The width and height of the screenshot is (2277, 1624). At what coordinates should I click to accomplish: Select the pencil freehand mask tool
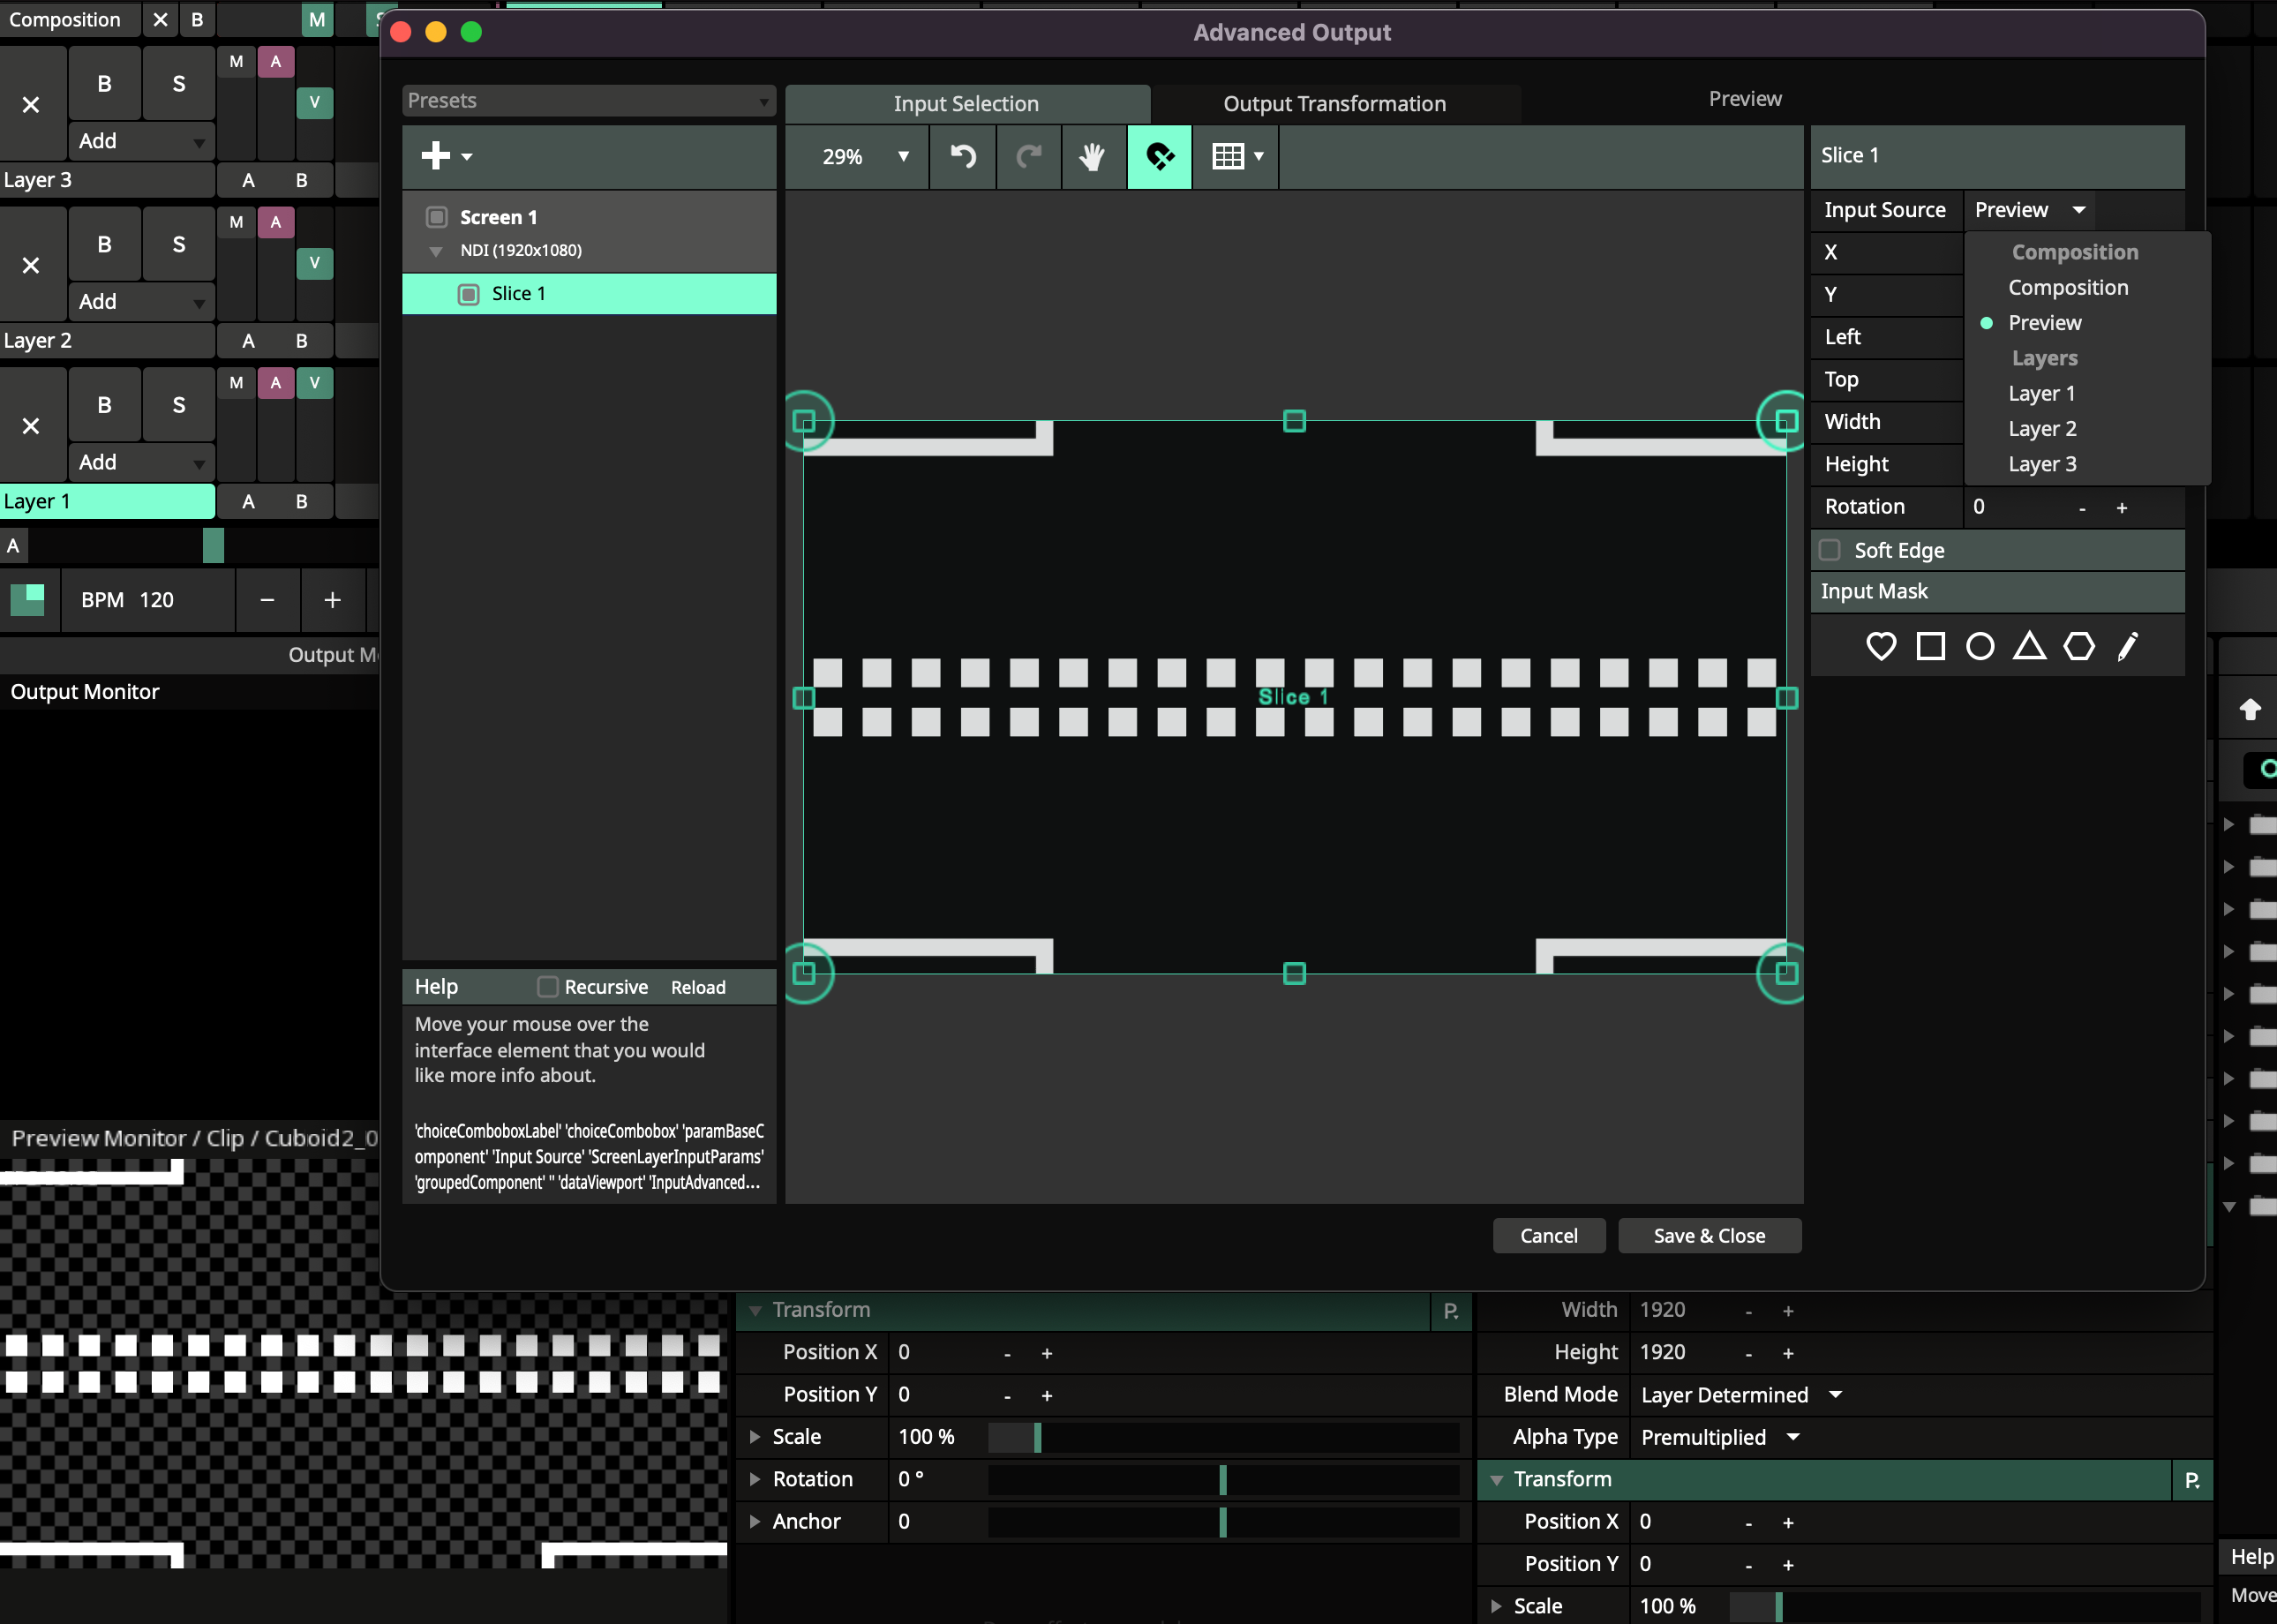point(2127,647)
